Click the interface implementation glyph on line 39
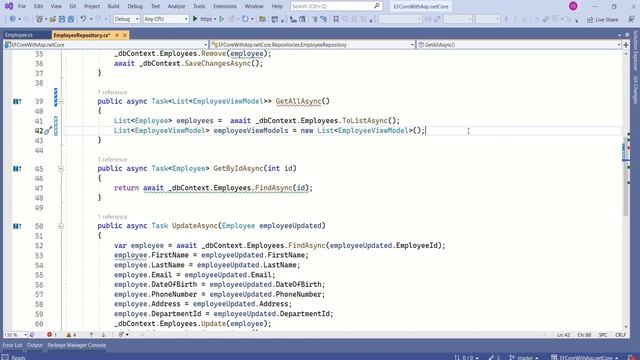The image size is (640, 360). (x=17, y=101)
